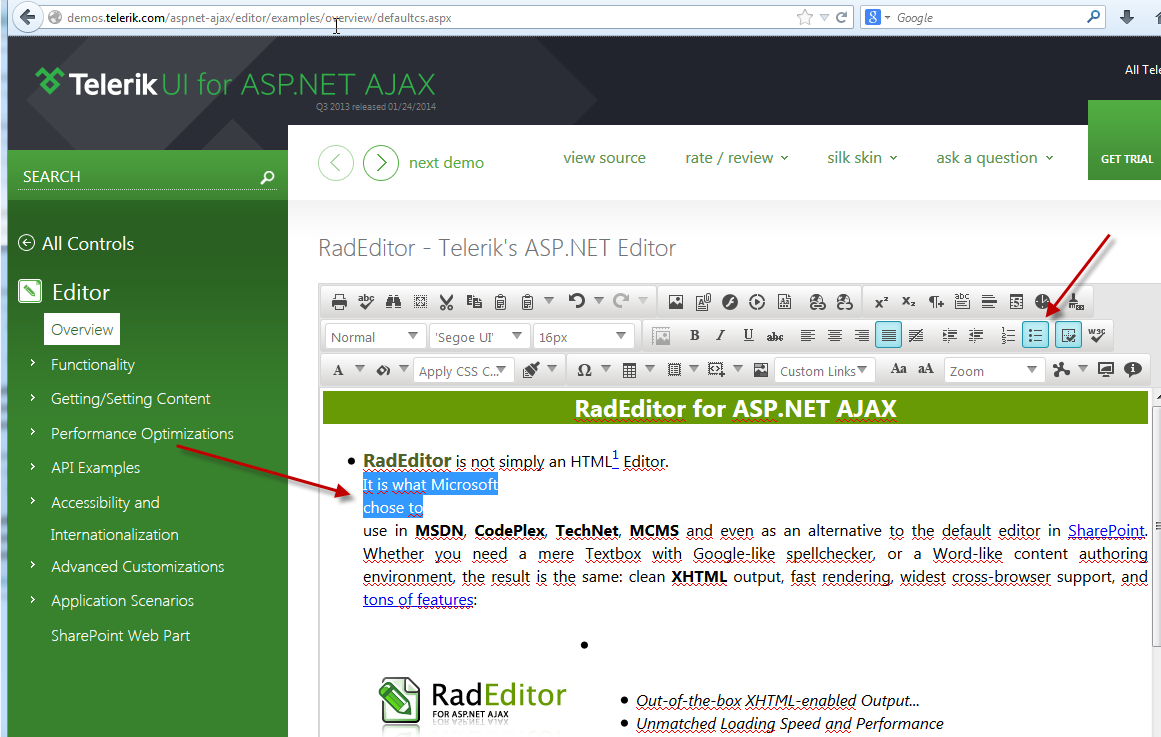The height and width of the screenshot is (737, 1161).
Task: Open the font name dropdown 'Segoe UI'
Action: 480,336
